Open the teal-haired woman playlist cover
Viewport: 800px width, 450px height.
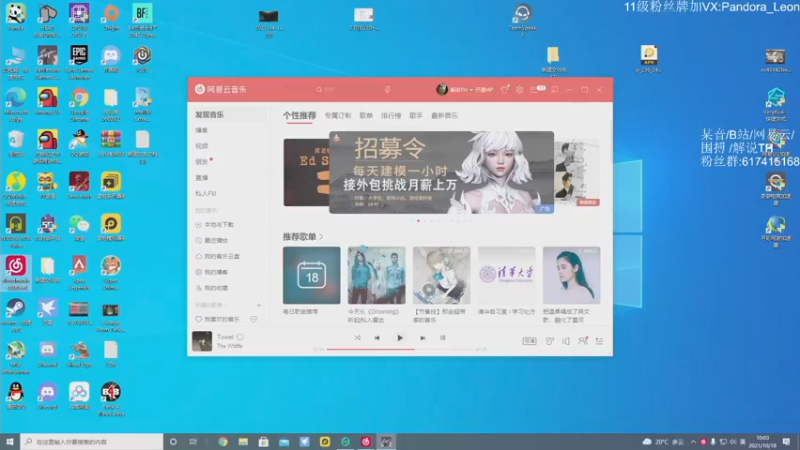click(x=571, y=276)
